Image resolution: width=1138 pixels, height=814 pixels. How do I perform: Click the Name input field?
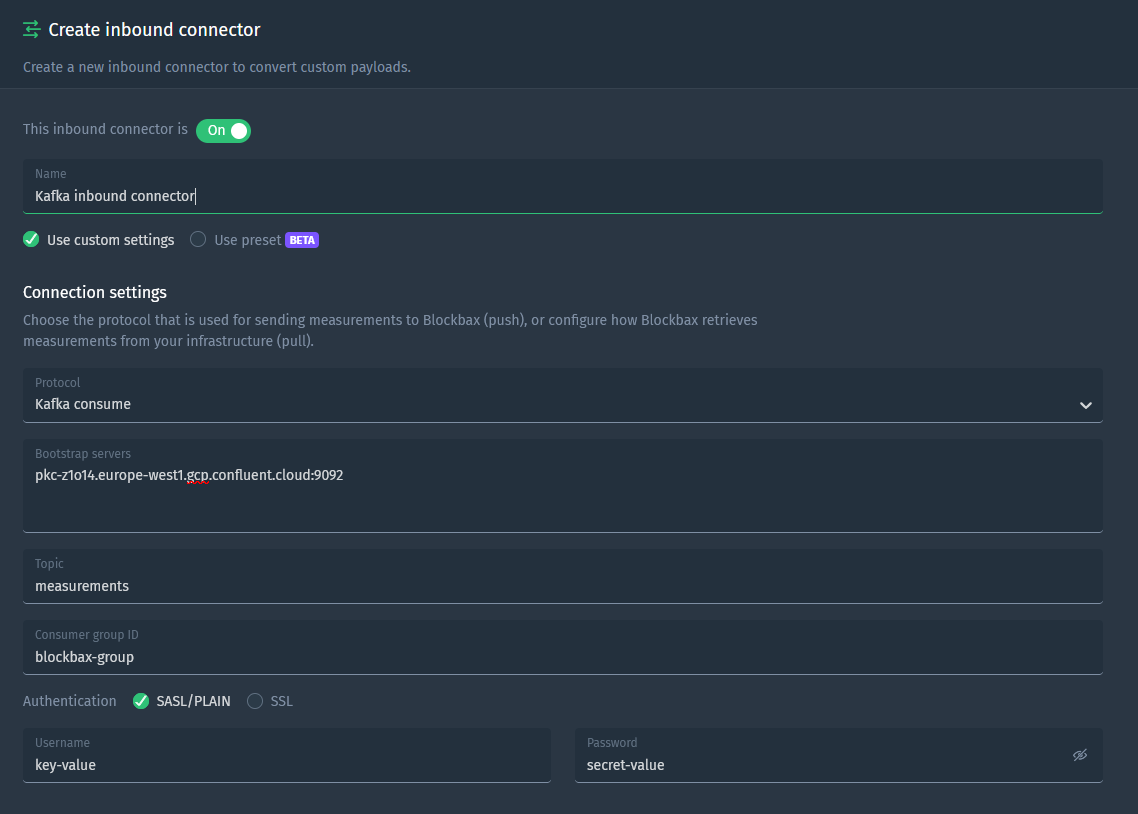coord(562,186)
